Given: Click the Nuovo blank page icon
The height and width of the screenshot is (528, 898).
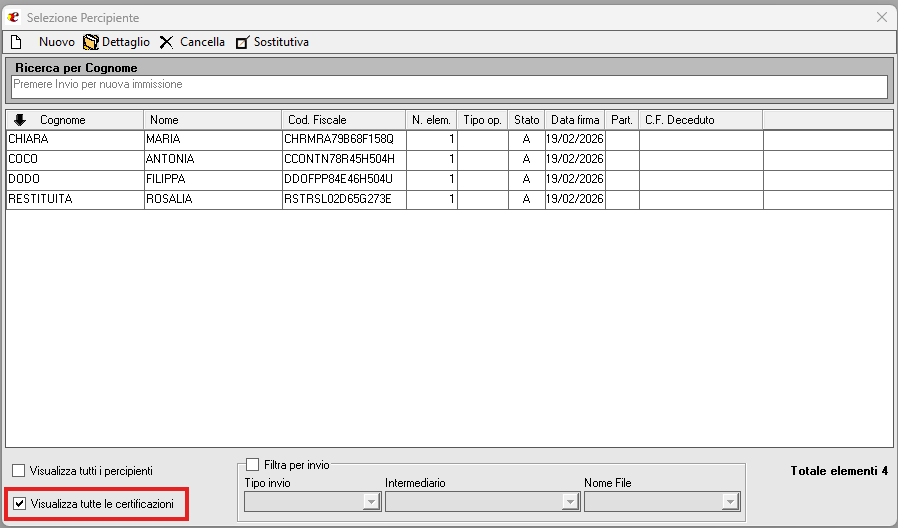Looking at the screenshot, I should (16, 42).
